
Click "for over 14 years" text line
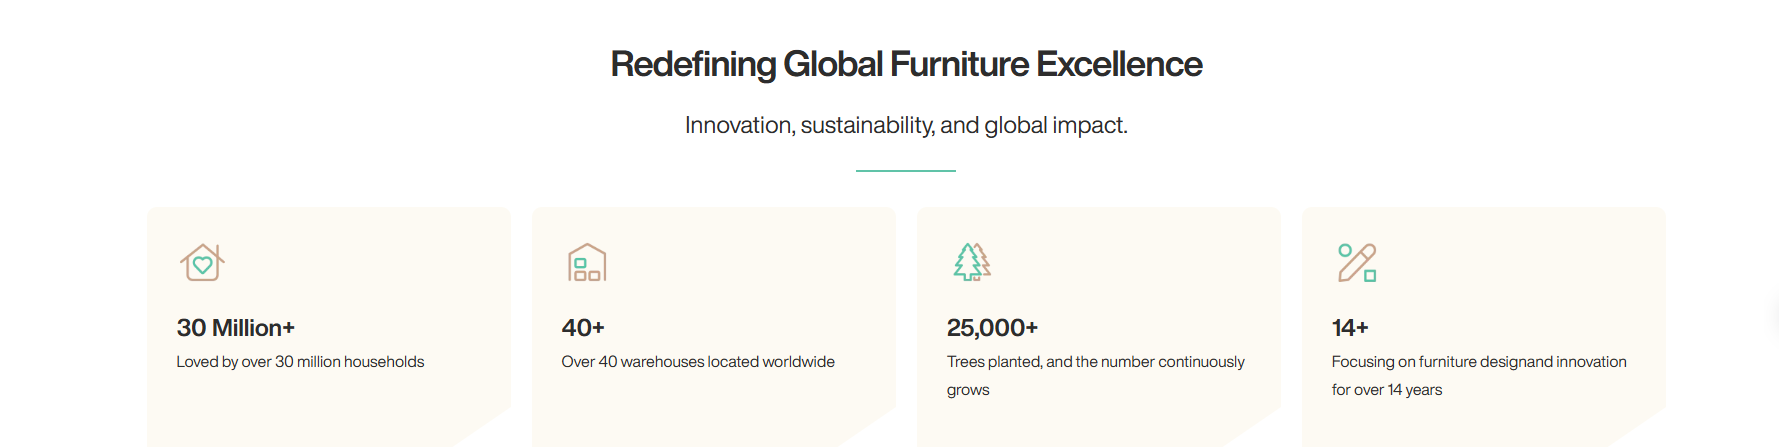coord(1387,390)
